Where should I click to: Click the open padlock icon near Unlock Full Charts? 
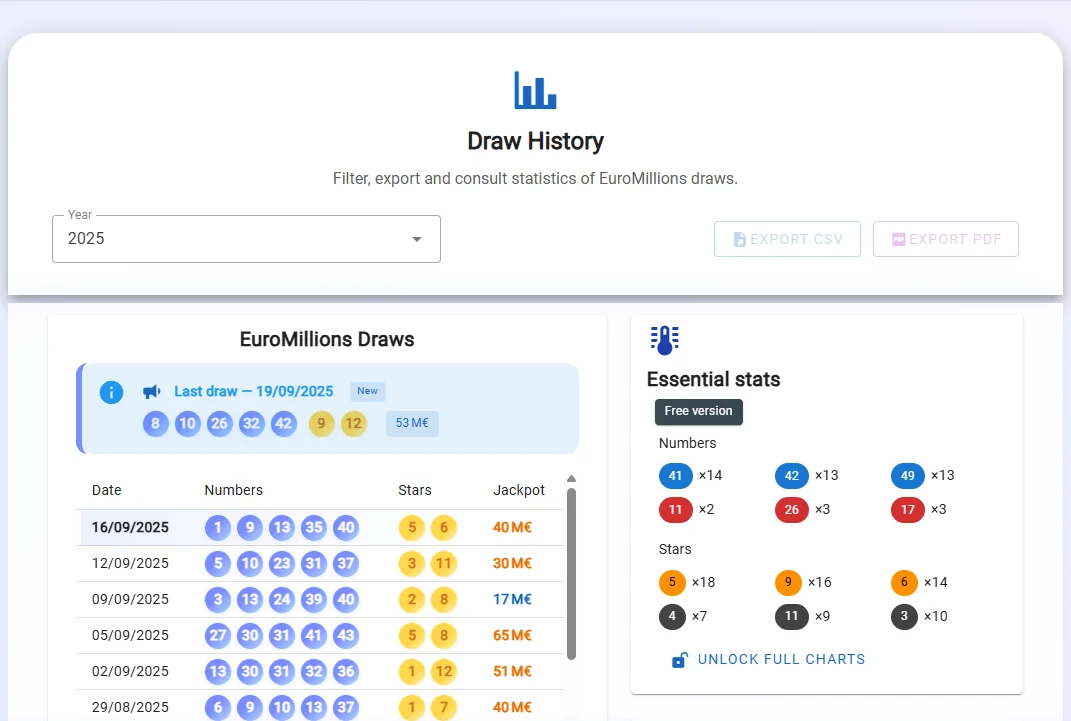click(x=680, y=660)
